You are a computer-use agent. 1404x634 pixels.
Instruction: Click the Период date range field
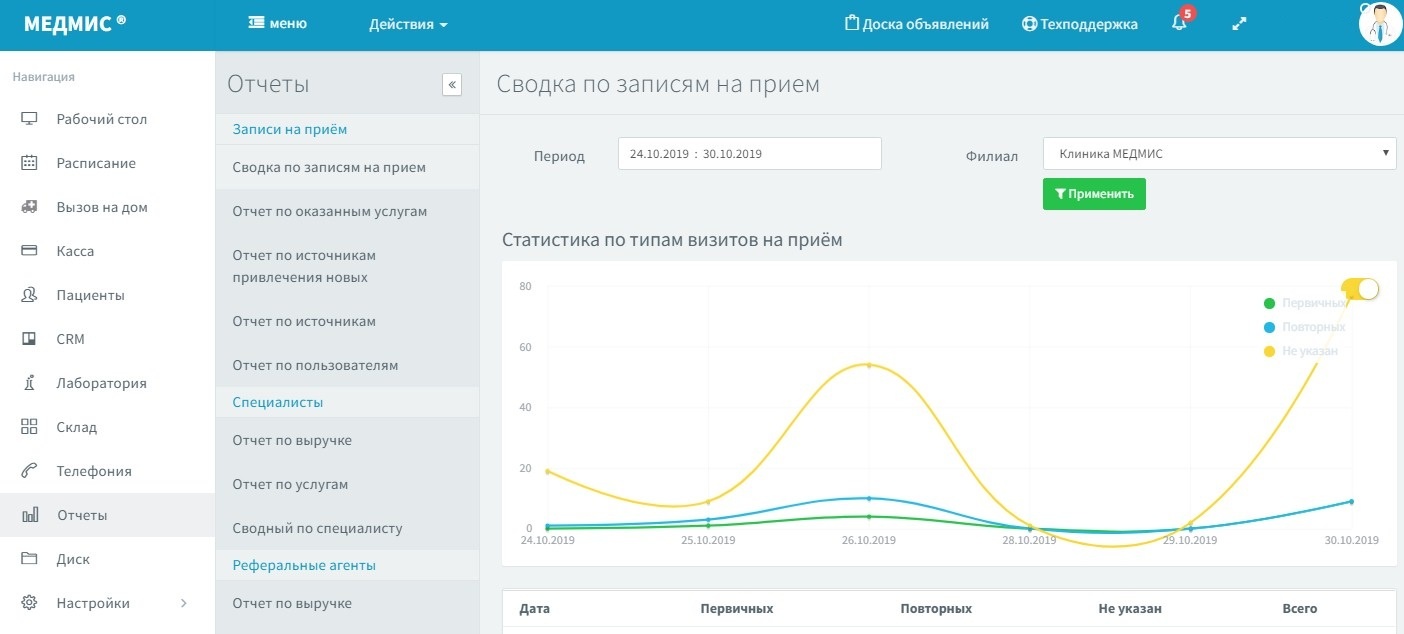[x=749, y=154]
